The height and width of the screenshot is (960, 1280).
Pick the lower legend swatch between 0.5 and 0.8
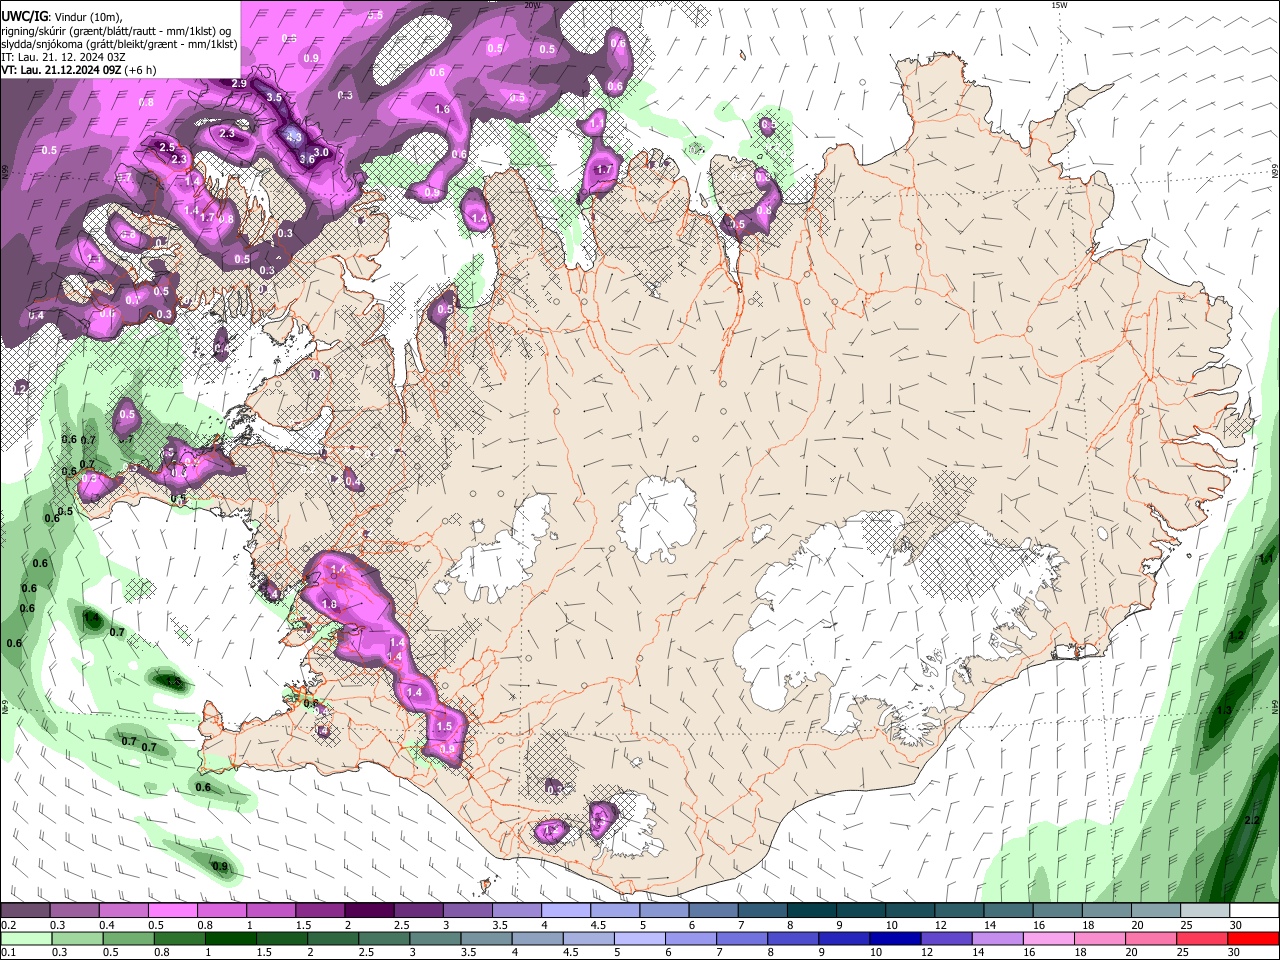[x=128, y=939]
